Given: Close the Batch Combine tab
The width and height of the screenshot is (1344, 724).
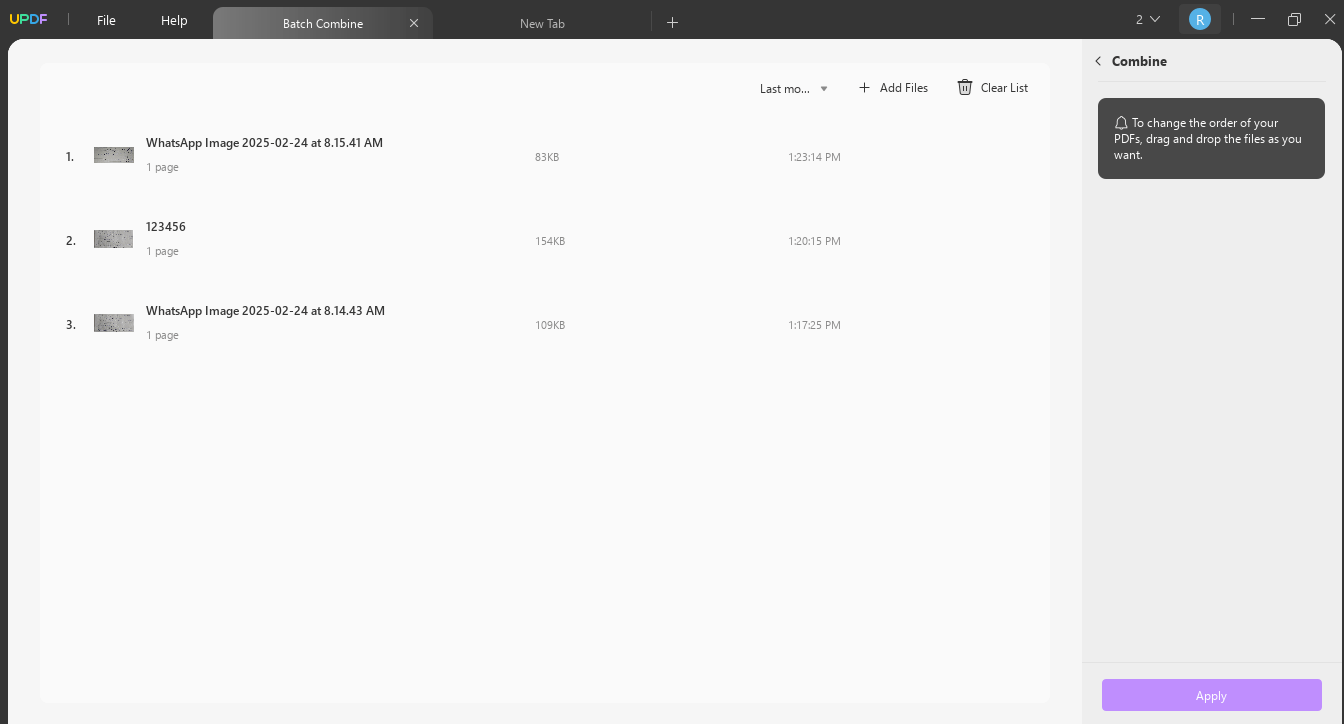Looking at the screenshot, I should 414,22.
